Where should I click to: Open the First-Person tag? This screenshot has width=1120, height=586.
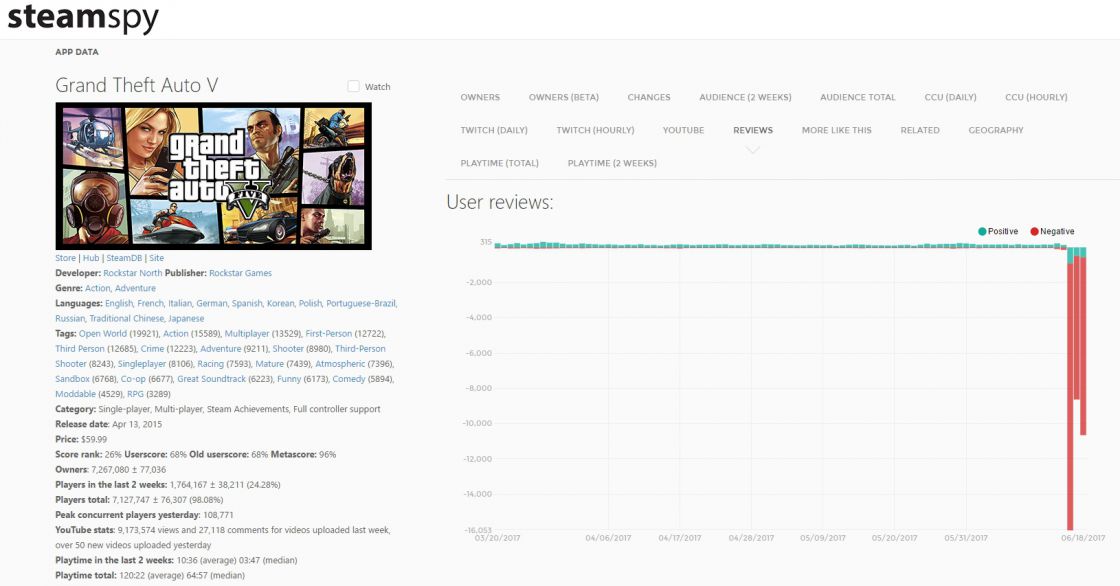tap(329, 334)
